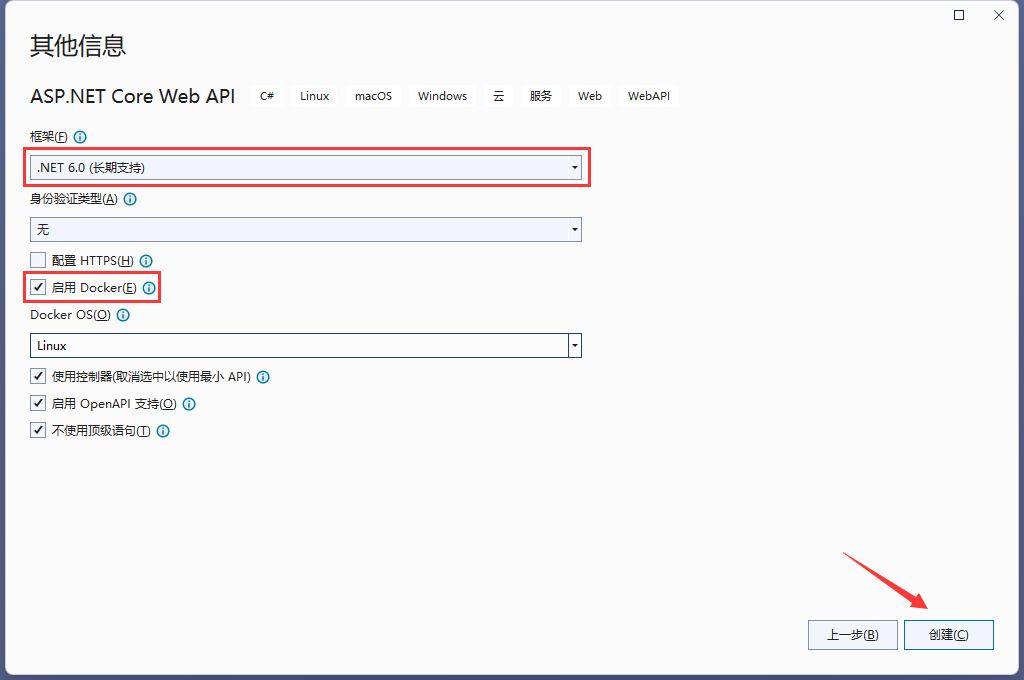Click the C# tag
The image size is (1024, 680).
click(x=266, y=96)
